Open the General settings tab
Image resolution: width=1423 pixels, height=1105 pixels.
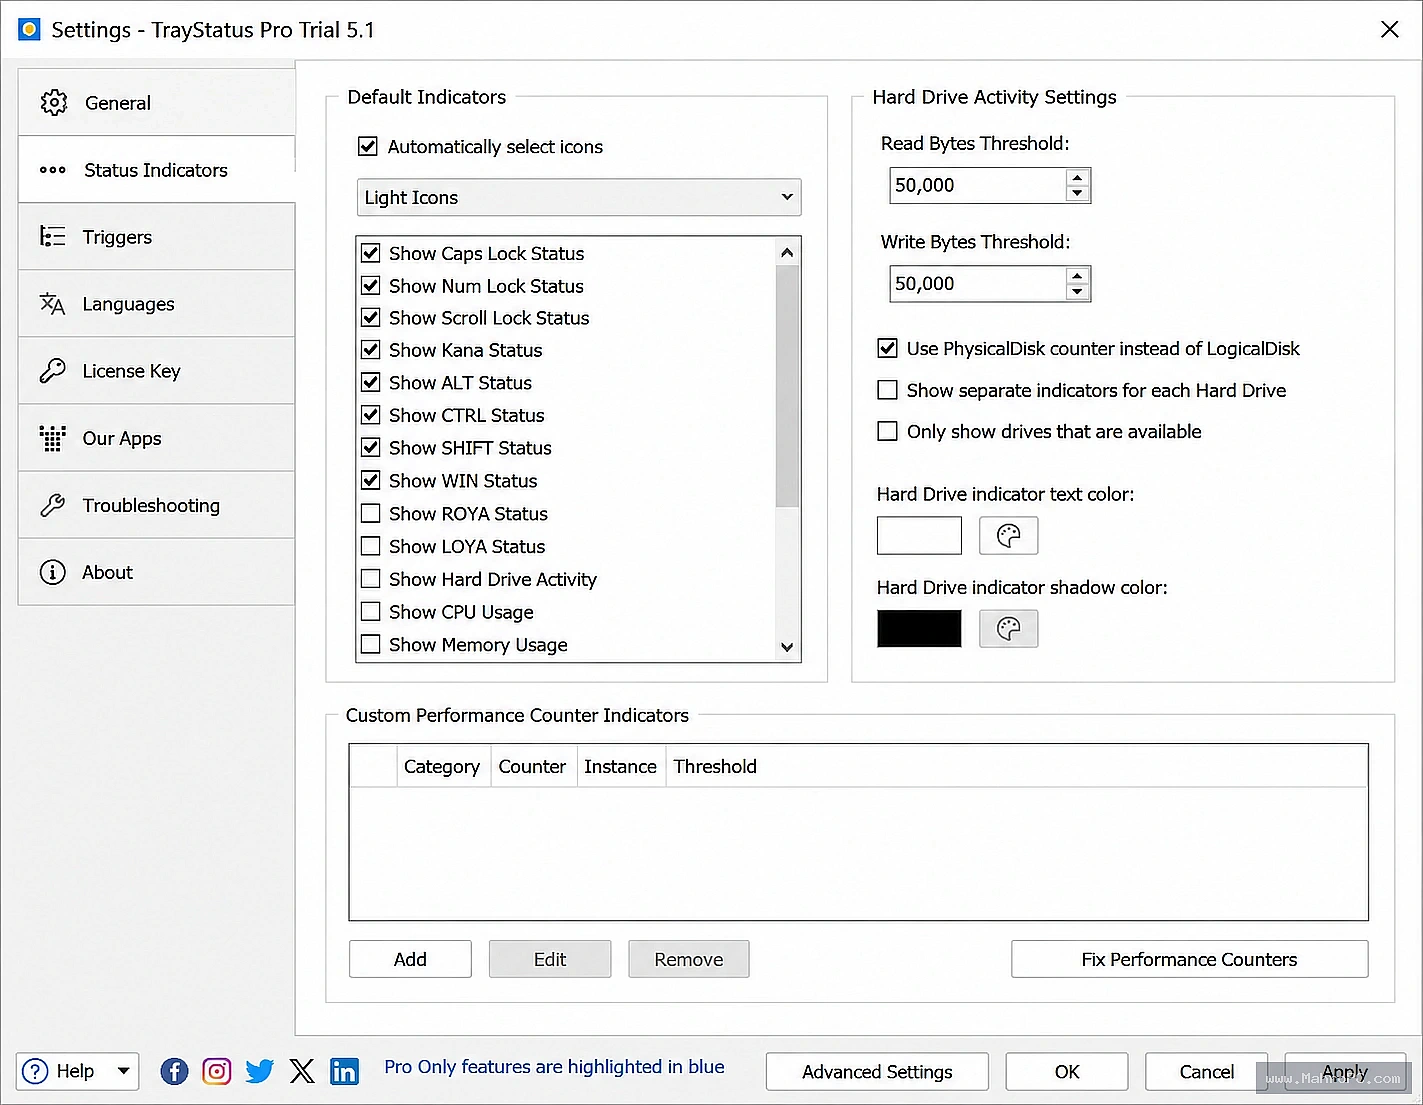point(157,102)
